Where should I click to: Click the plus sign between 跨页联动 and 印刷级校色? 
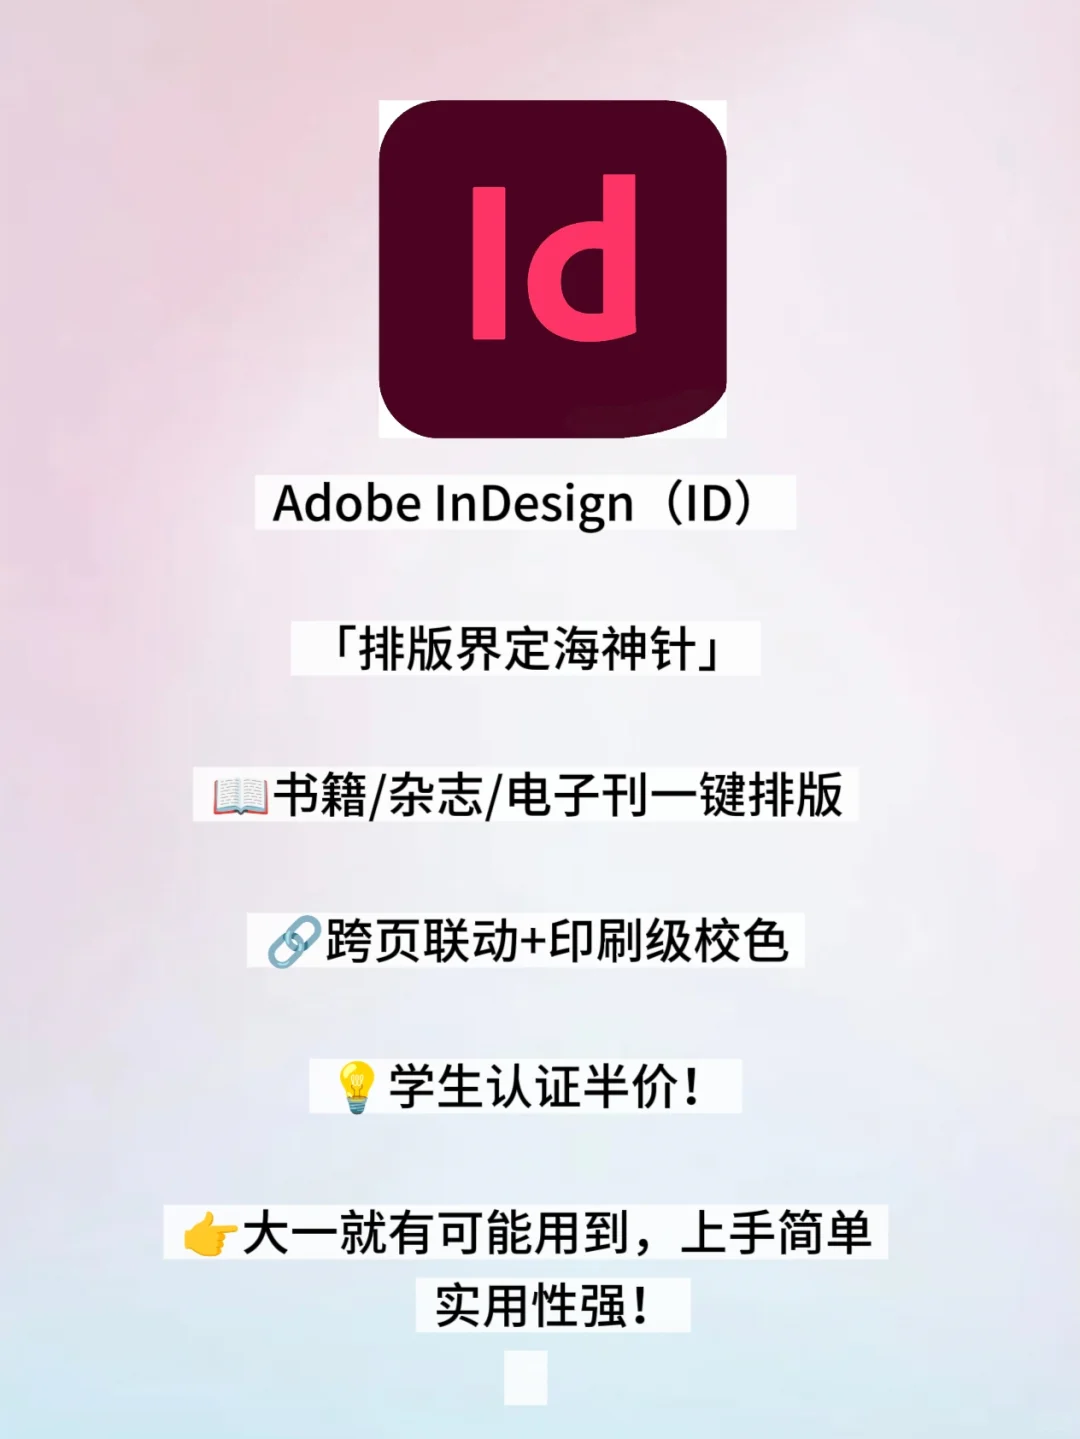point(534,943)
